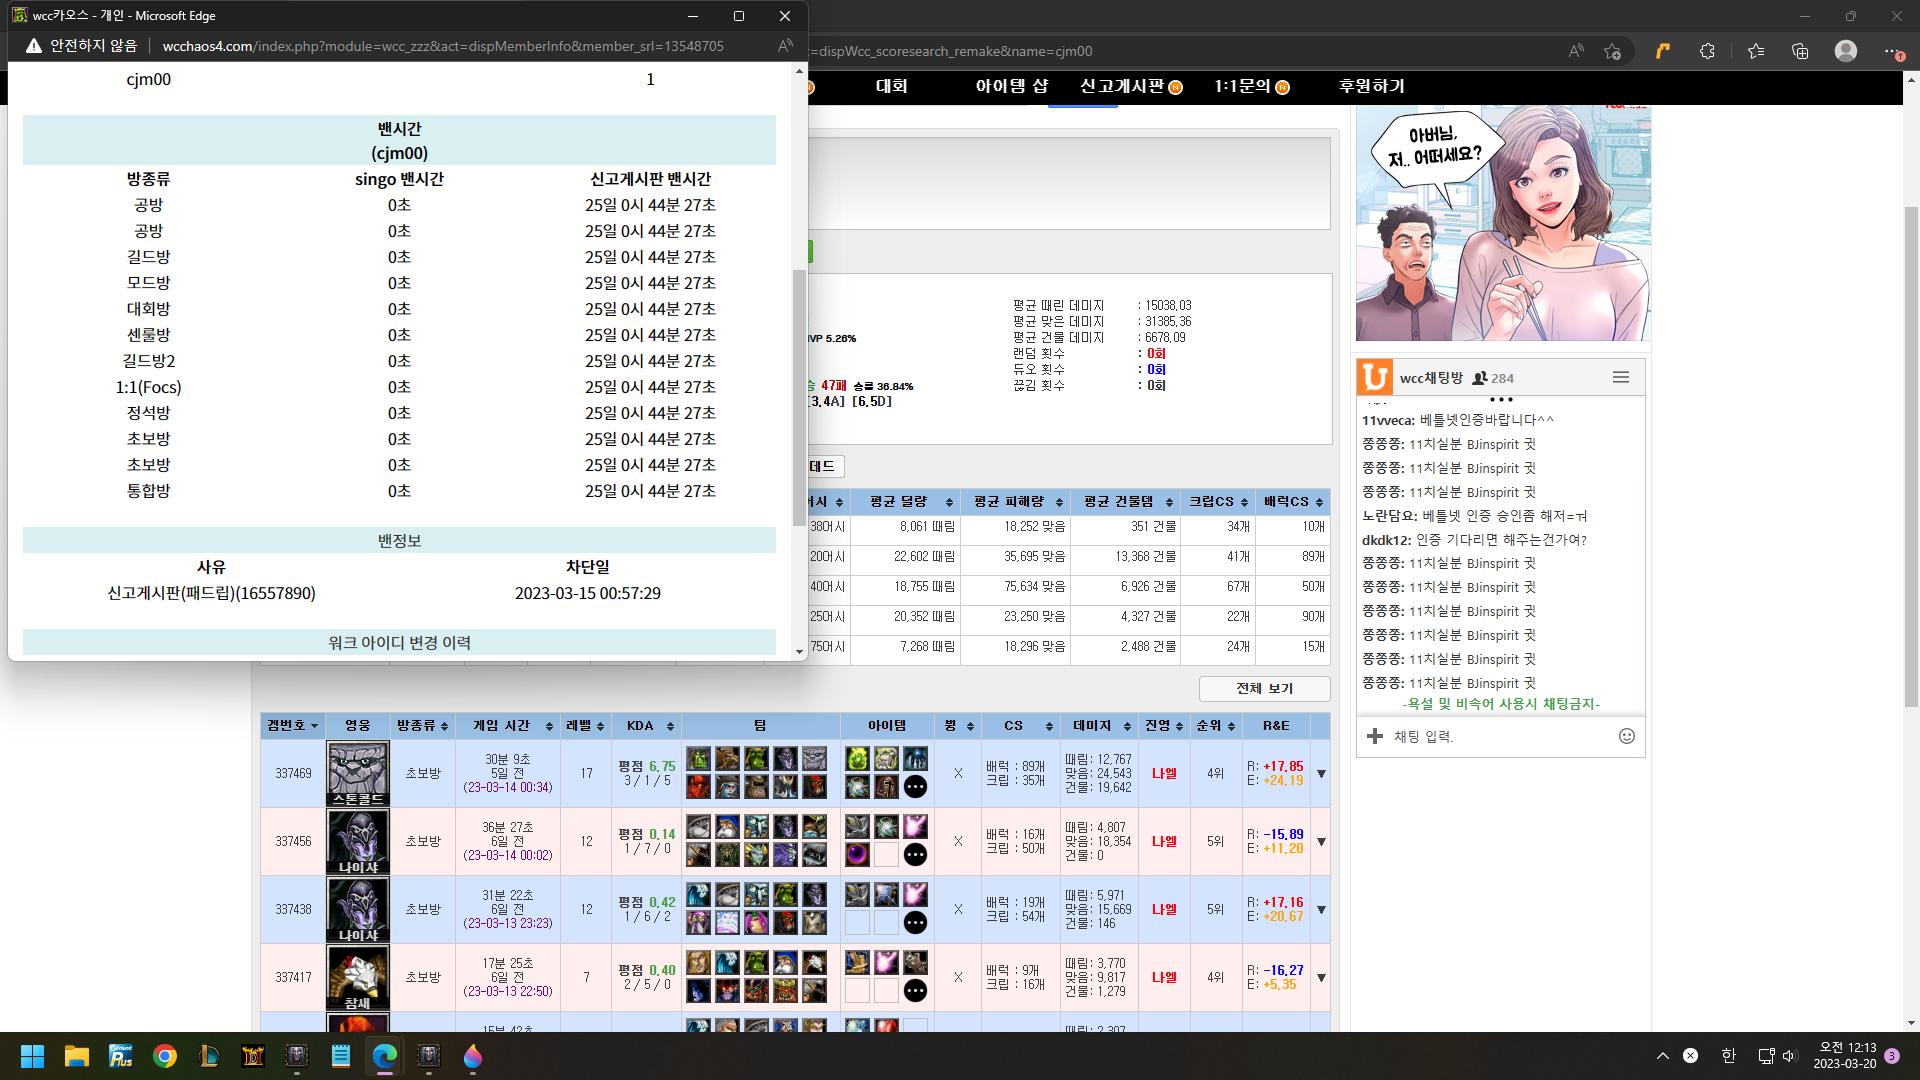Open Edge collections icon
The height and width of the screenshot is (1080, 1920).
pyautogui.click(x=1800, y=51)
